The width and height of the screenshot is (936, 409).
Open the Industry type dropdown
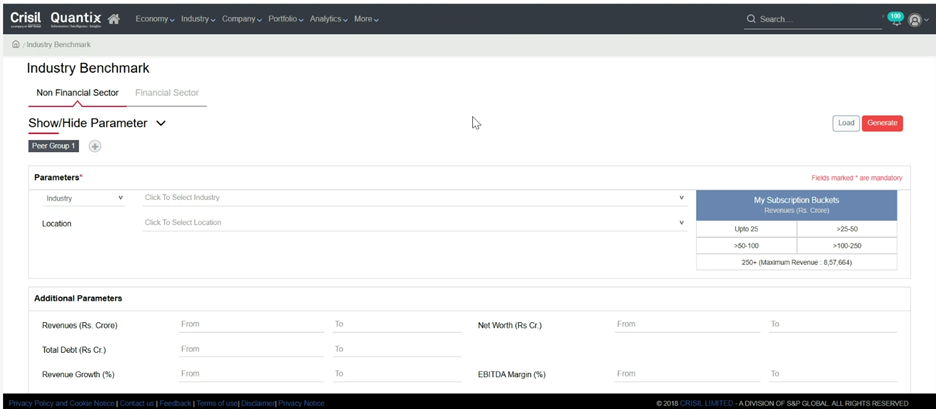(84, 198)
